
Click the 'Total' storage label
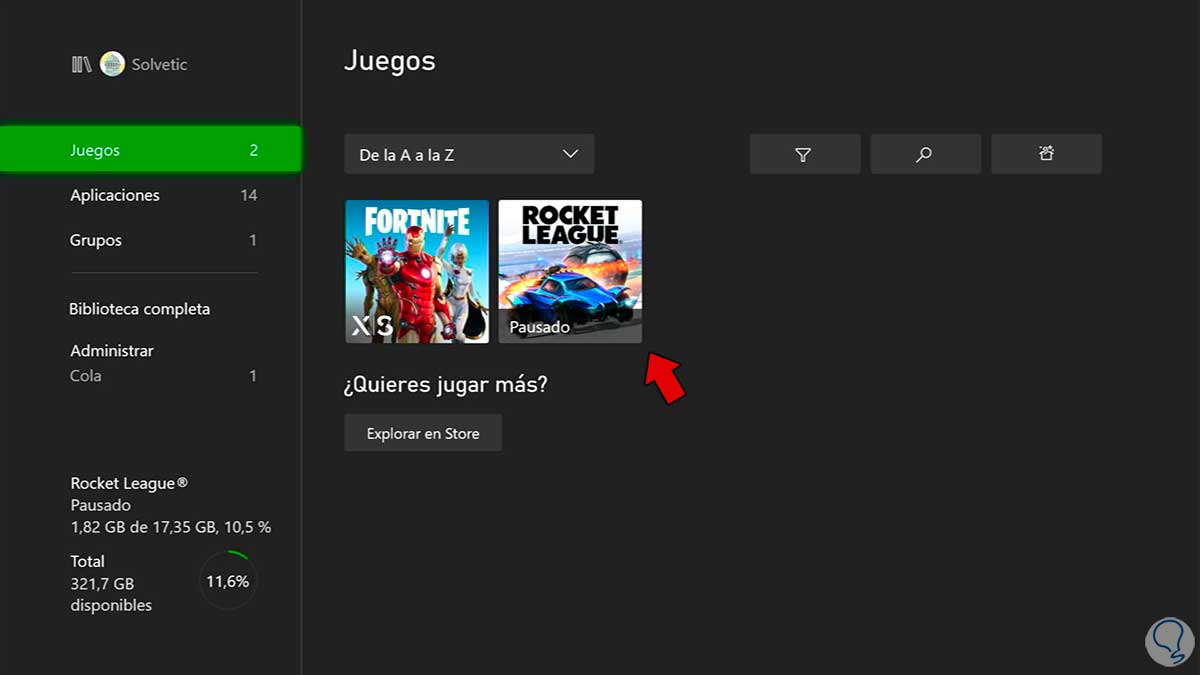[88, 561]
